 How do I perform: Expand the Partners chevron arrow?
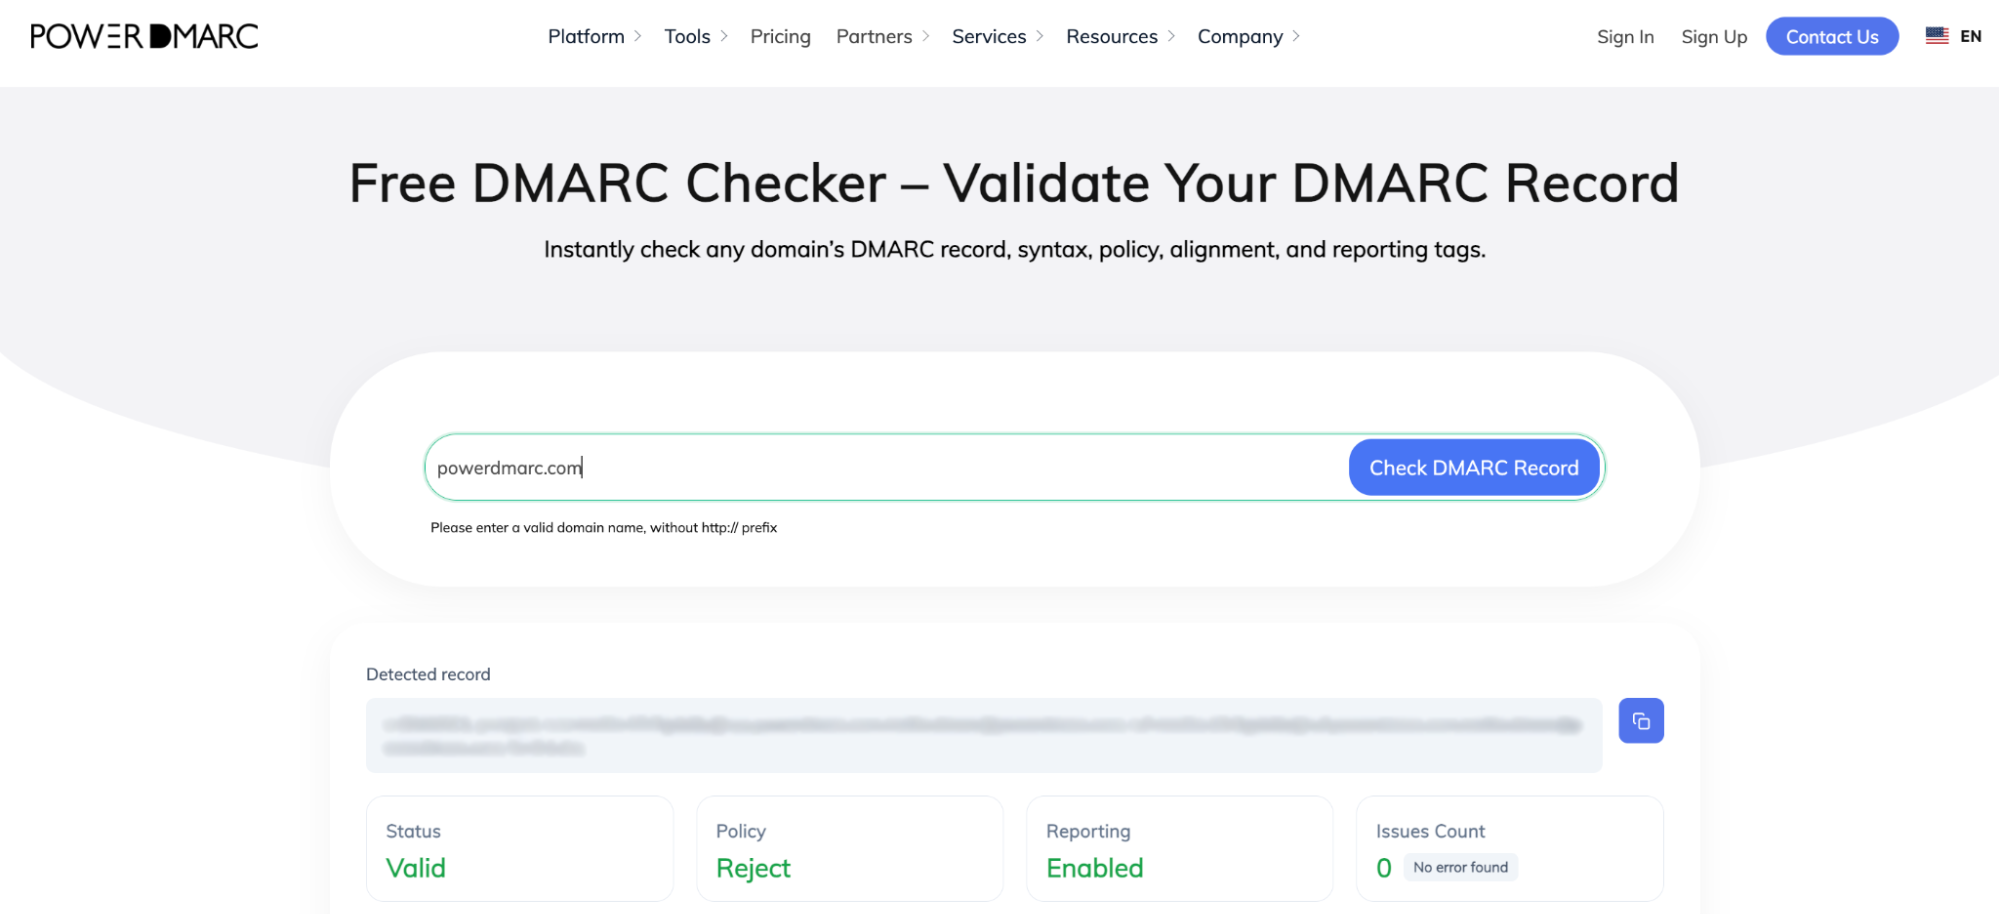click(926, 36)
